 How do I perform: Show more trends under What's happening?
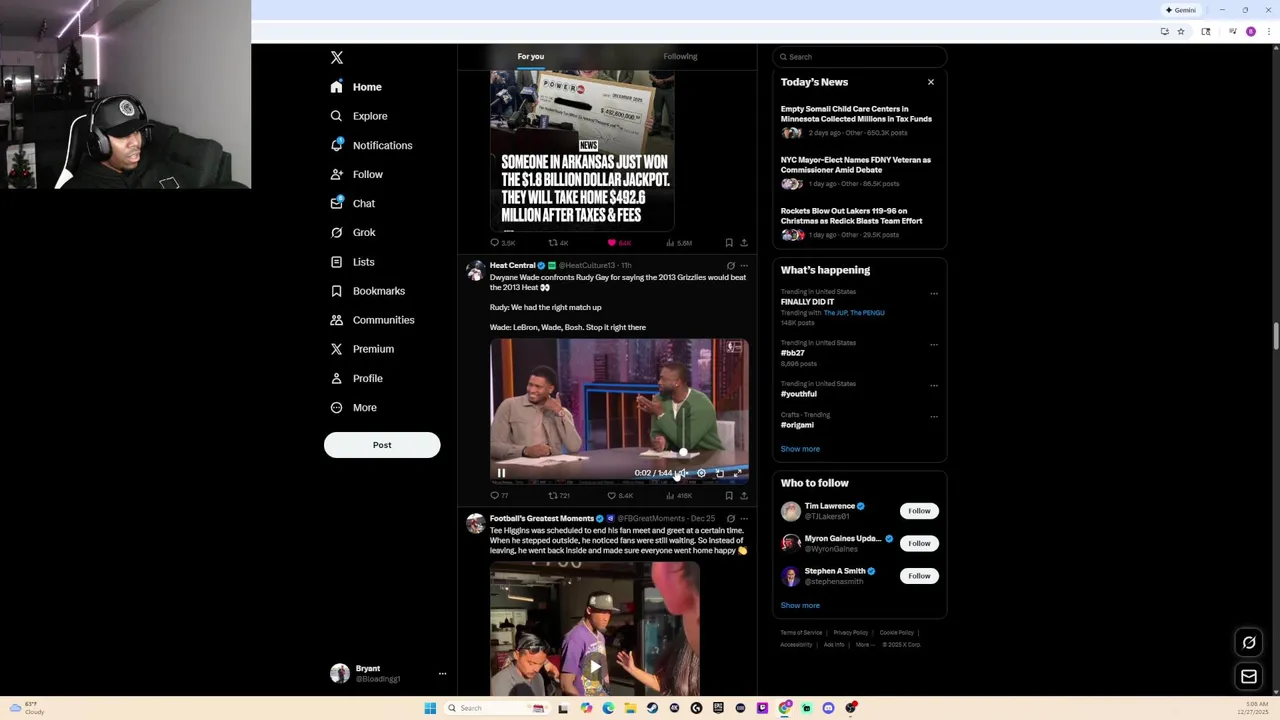[x=800, y=449]
